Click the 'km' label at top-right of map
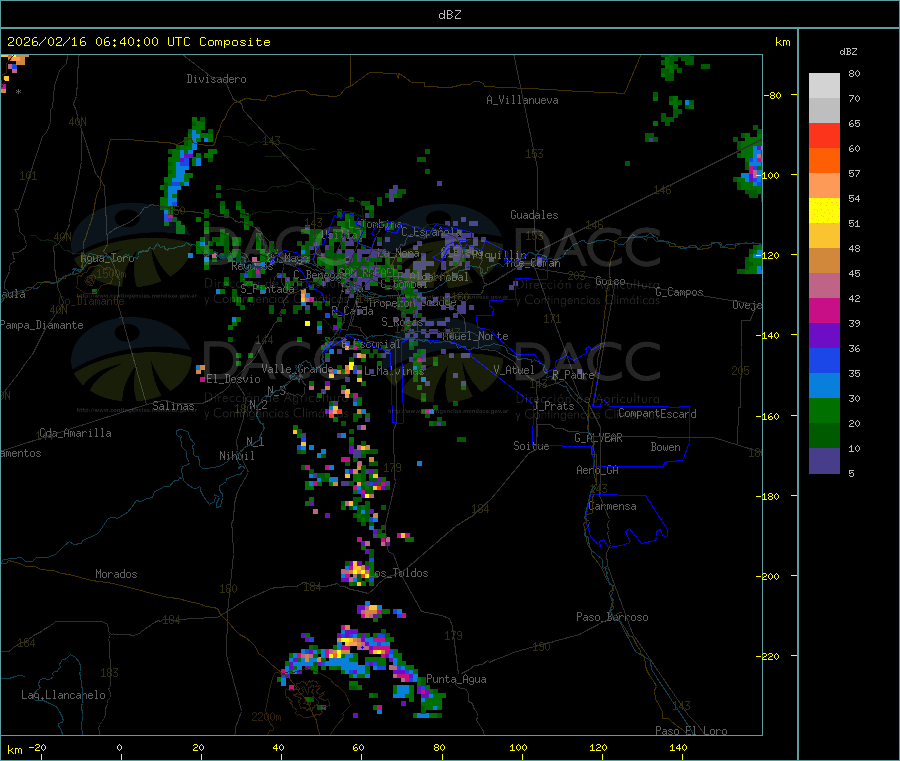 tap(783, 42)
